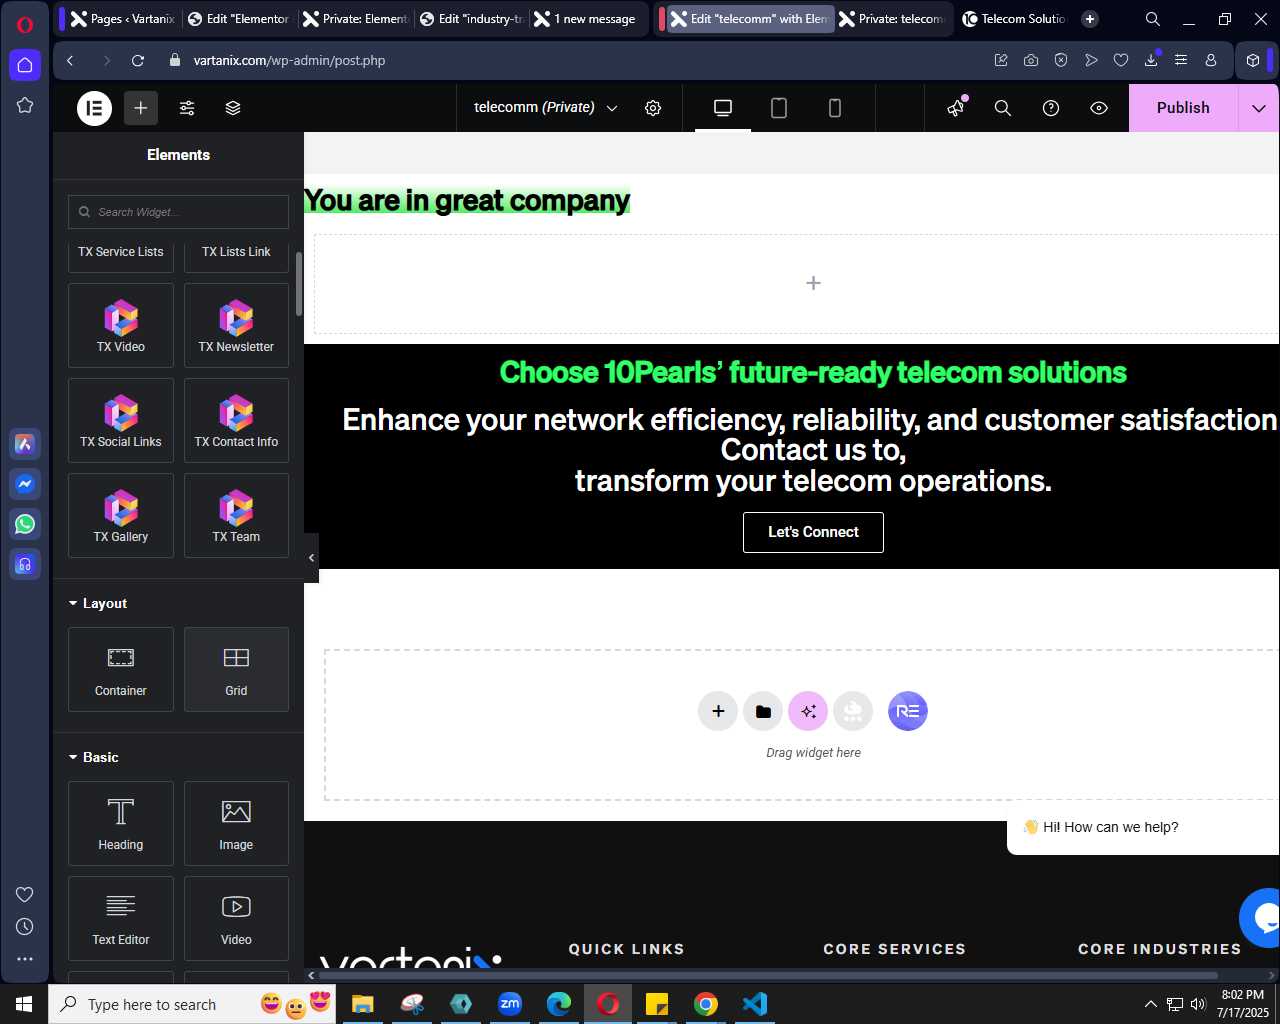Open the telecomm (Private) document dropdown

click(x=546, y=108)
